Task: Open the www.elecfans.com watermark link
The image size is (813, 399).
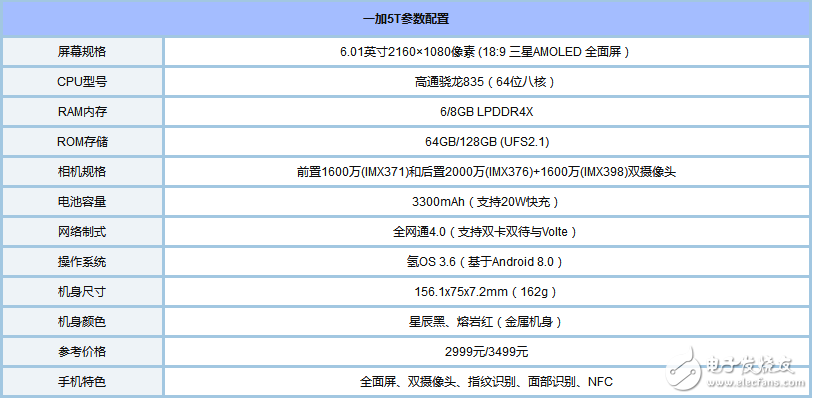Action: 757,383
